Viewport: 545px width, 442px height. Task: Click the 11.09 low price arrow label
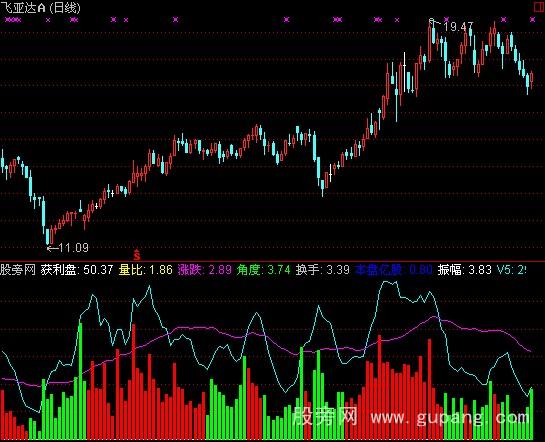click(x=68, y=248)
